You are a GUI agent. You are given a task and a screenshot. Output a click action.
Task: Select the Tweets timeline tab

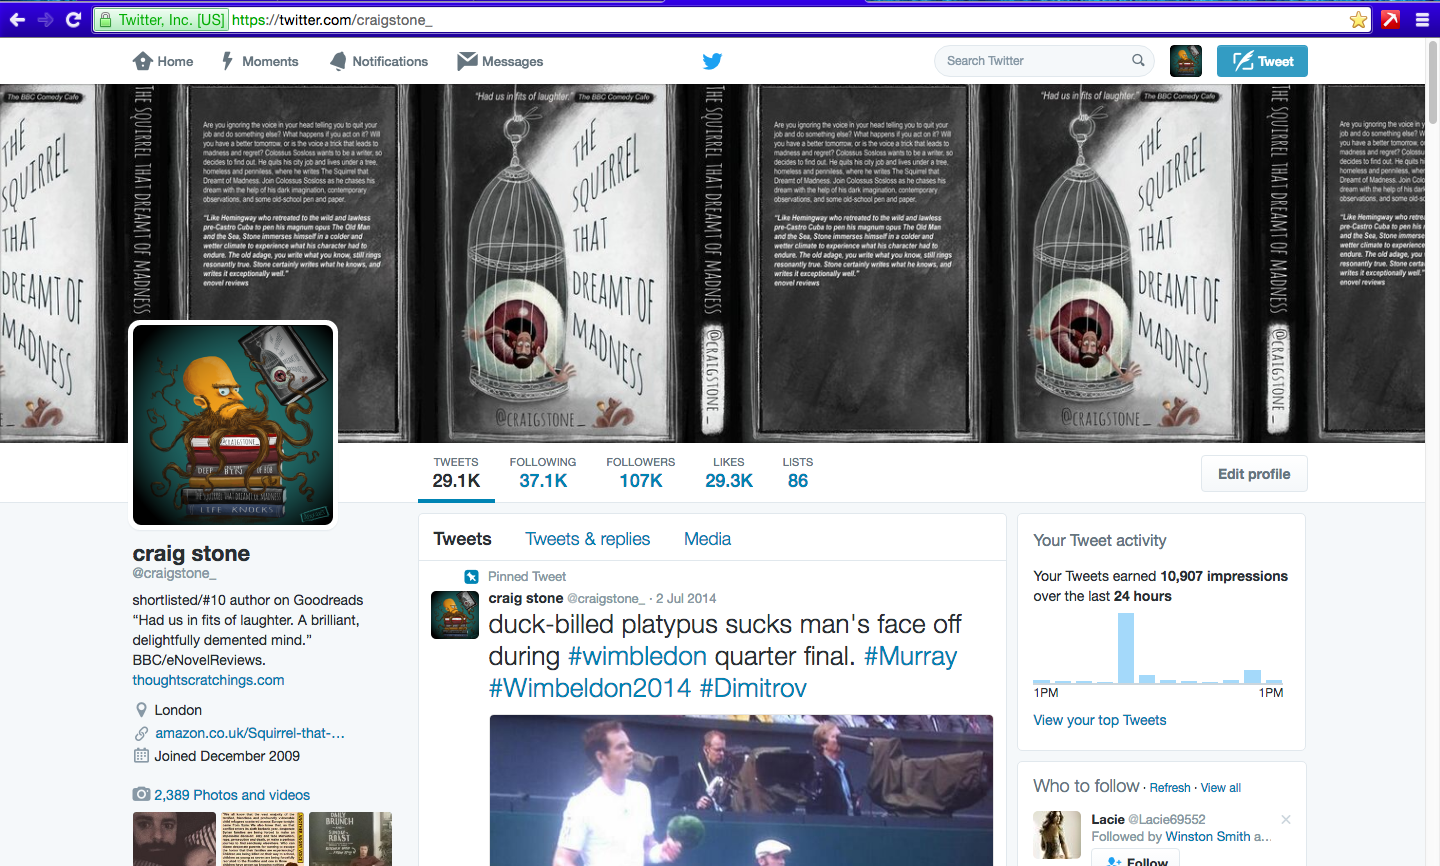click(x=462, y=539)
